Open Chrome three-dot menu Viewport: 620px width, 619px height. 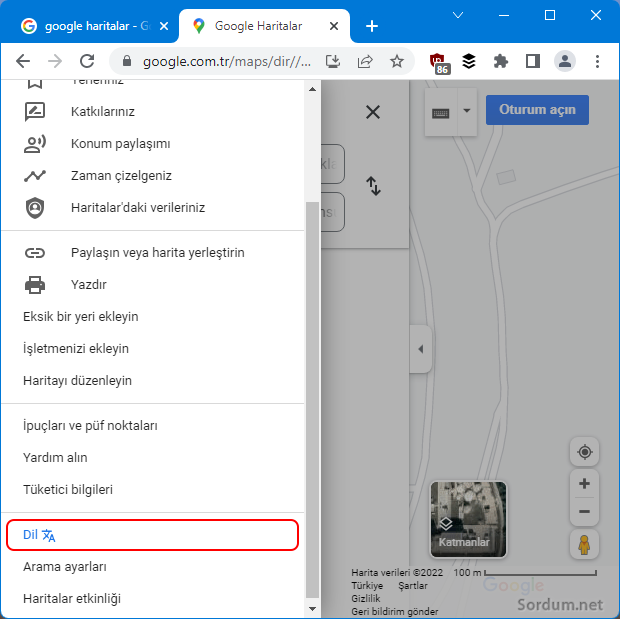click(597, 61)
